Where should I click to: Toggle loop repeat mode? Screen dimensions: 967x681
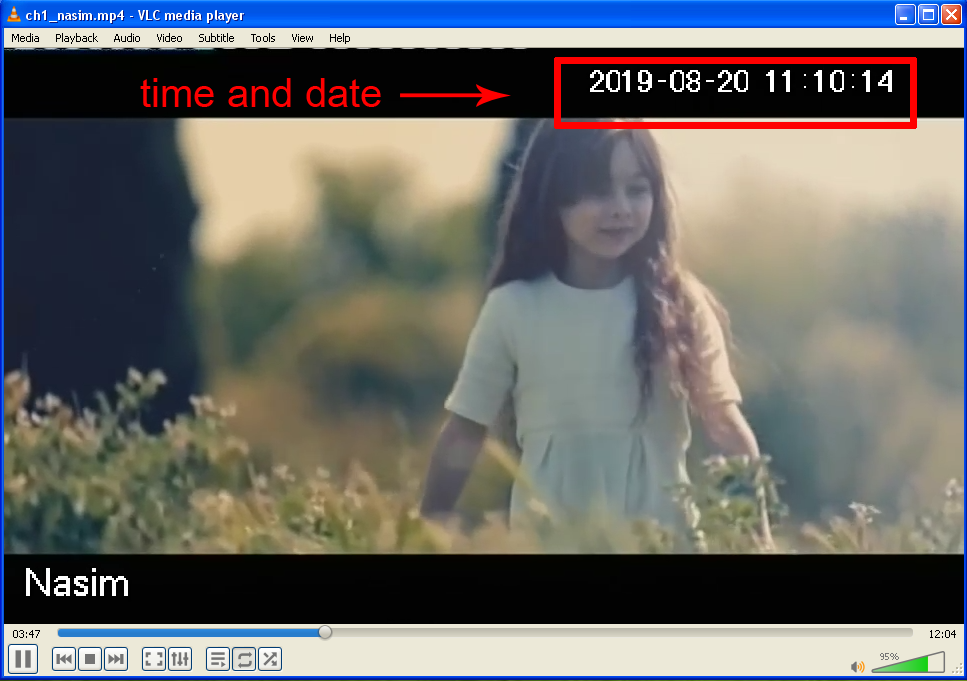244,659
